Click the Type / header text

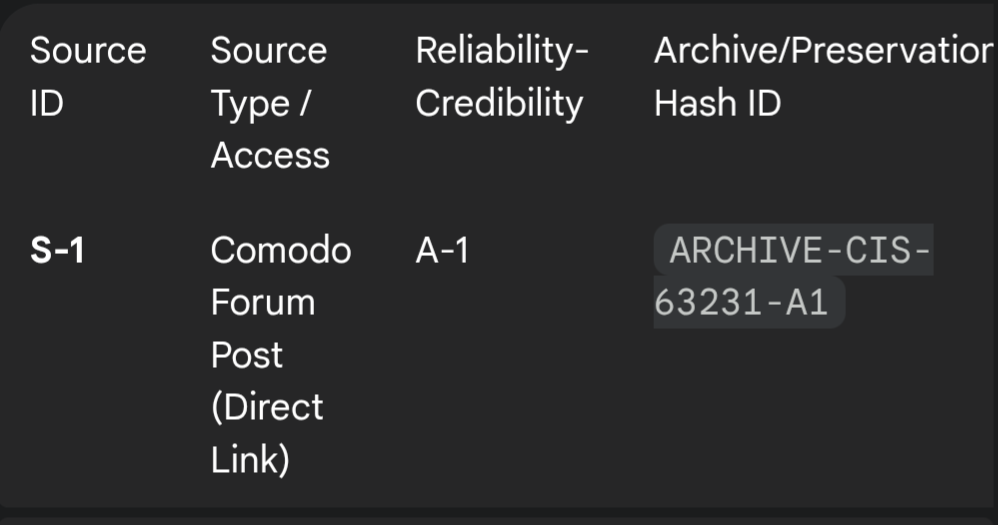(x=260, y=103)
